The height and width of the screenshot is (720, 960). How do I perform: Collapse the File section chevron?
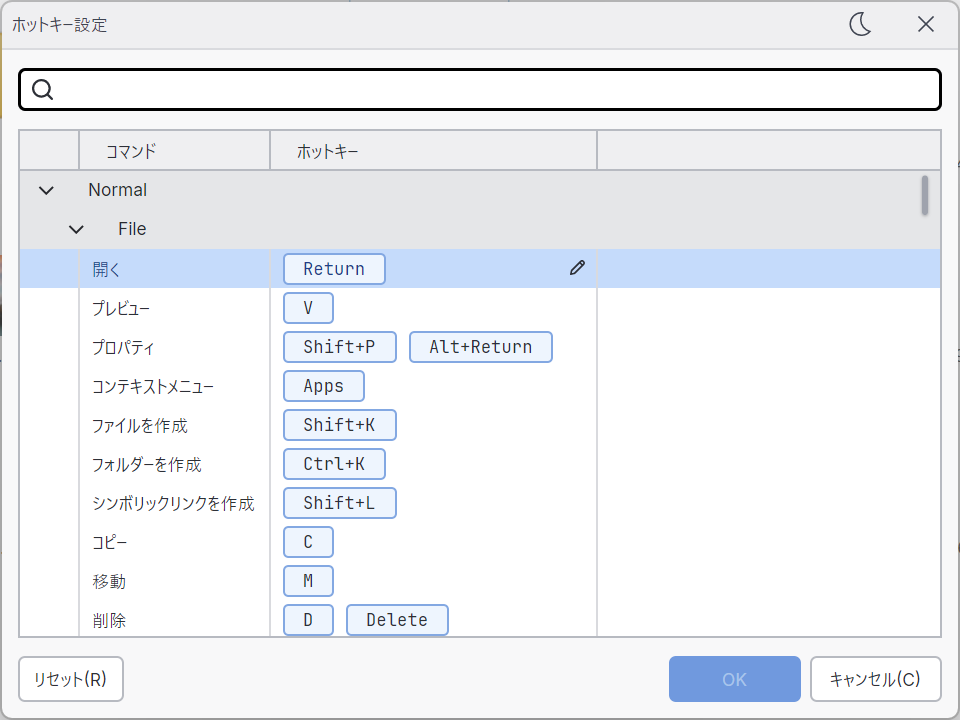click(x=76, y=229)
